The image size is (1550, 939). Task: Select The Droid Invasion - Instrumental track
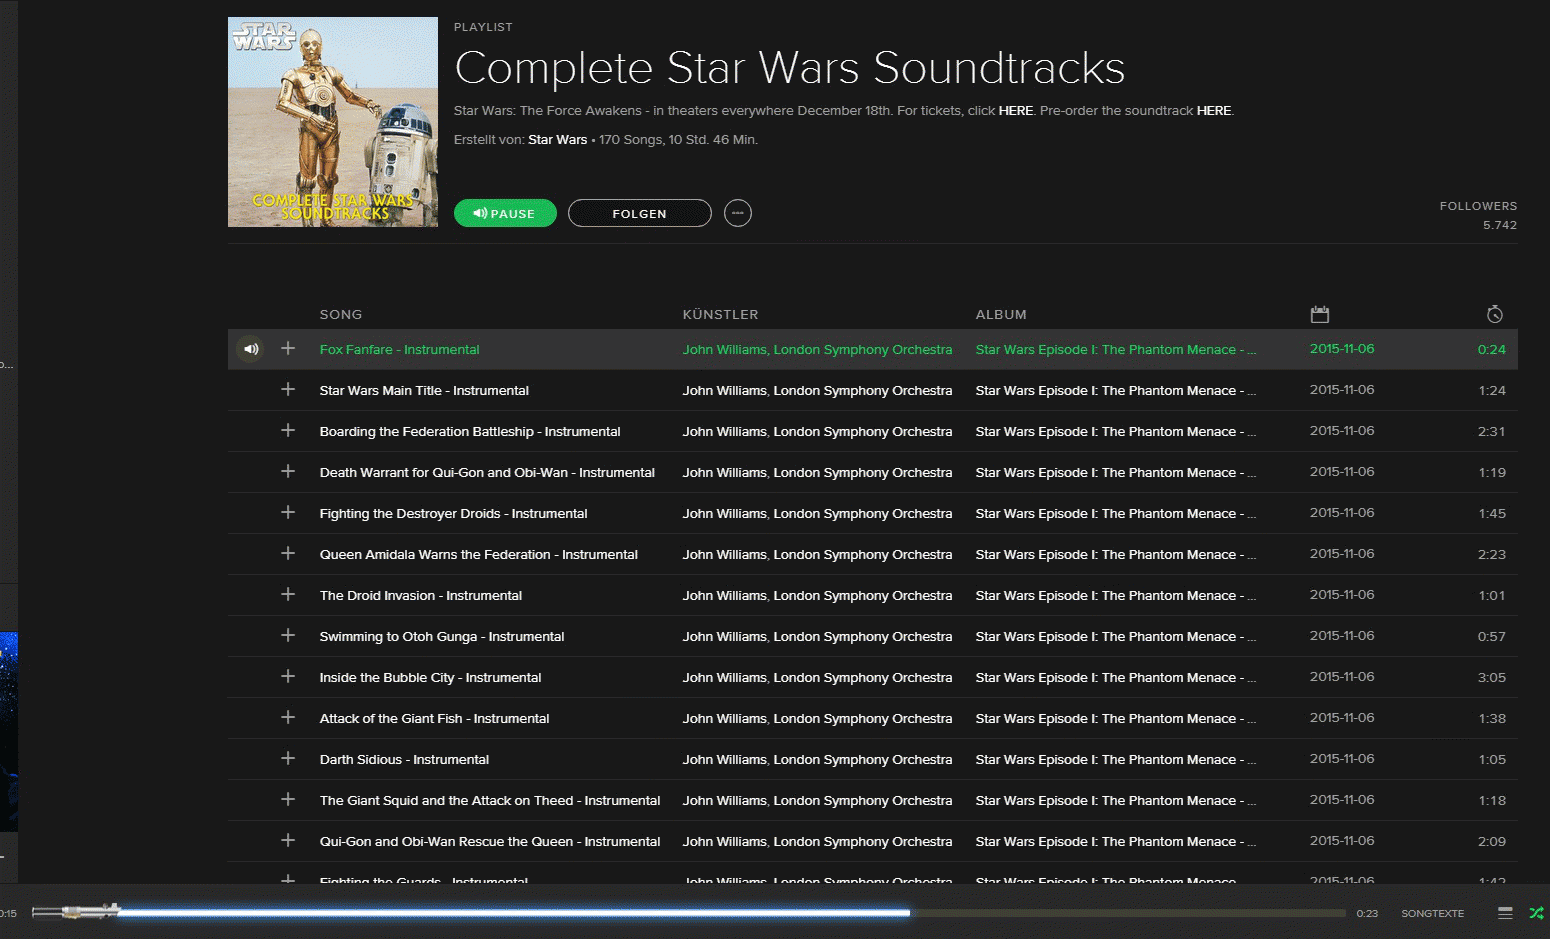[x=420, y=596]
